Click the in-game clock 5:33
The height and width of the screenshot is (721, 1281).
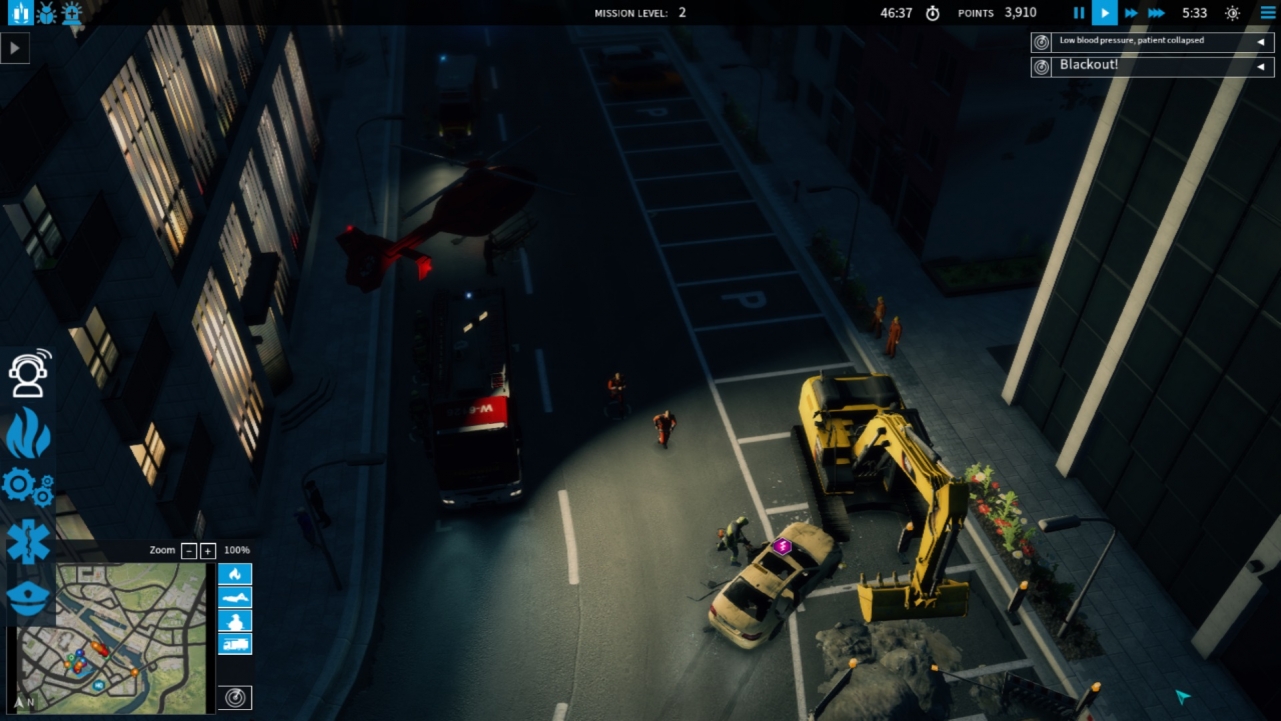coord(1195,13)
